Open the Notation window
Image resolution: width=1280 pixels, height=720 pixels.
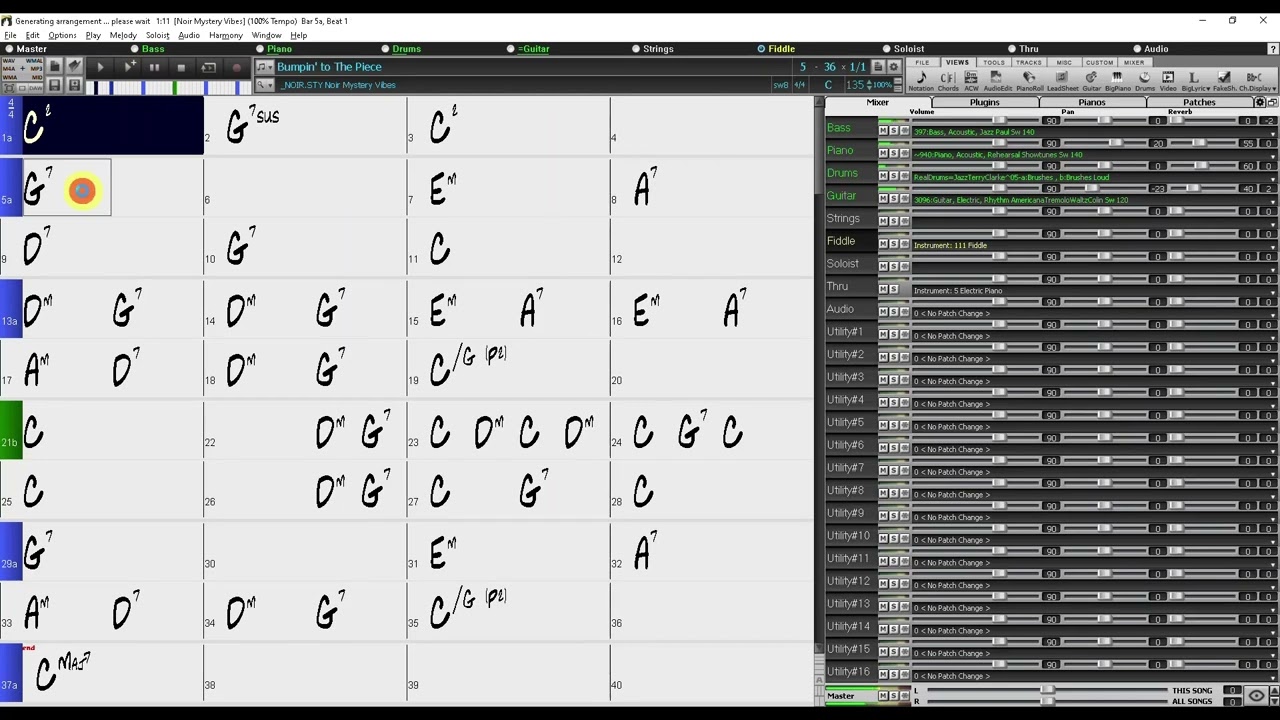[921, 81]
